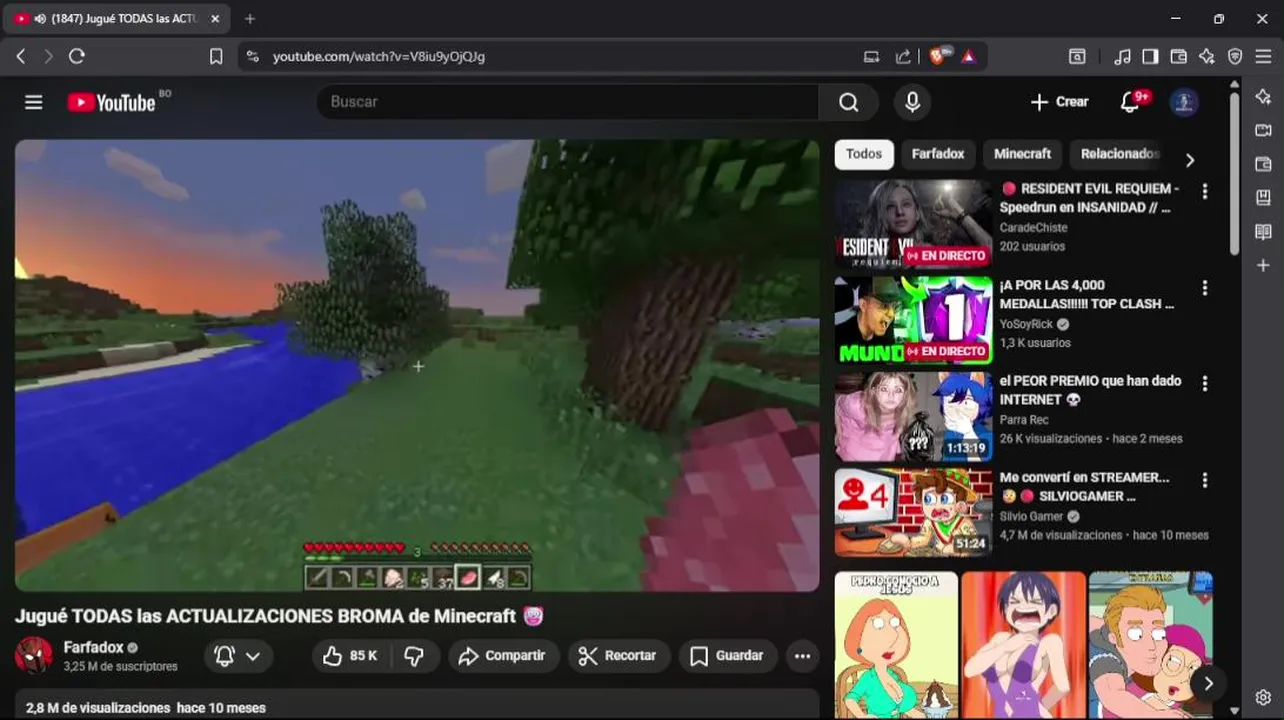Open the Brave Wallet icon in toolbar
Screen dimensions: 1284x720
(x=1179, y=57)
